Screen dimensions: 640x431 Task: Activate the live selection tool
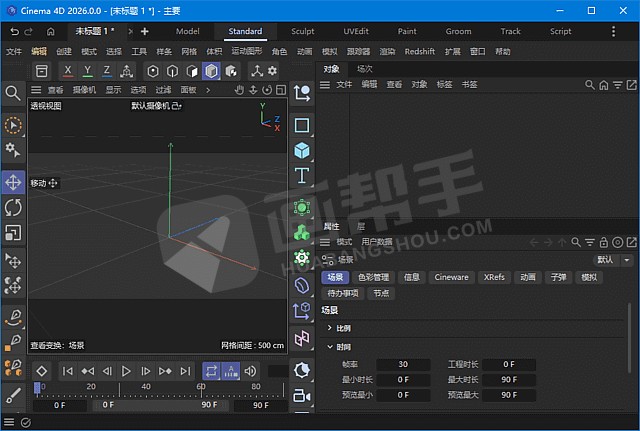click(13, 125)
